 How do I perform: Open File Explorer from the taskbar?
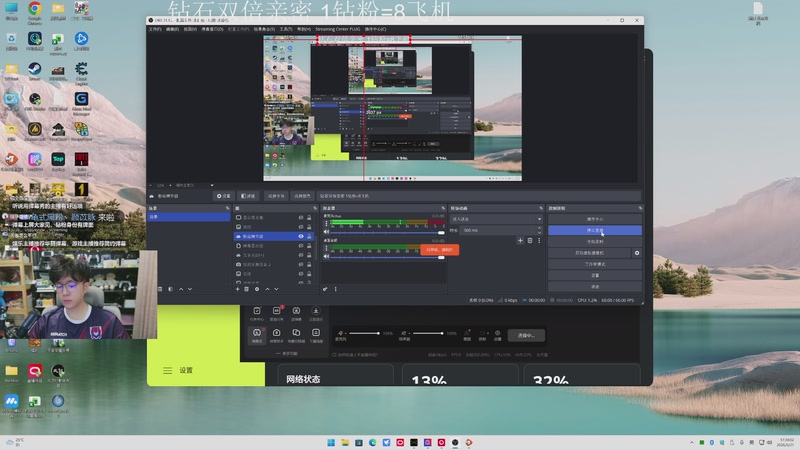click(345, 442)
